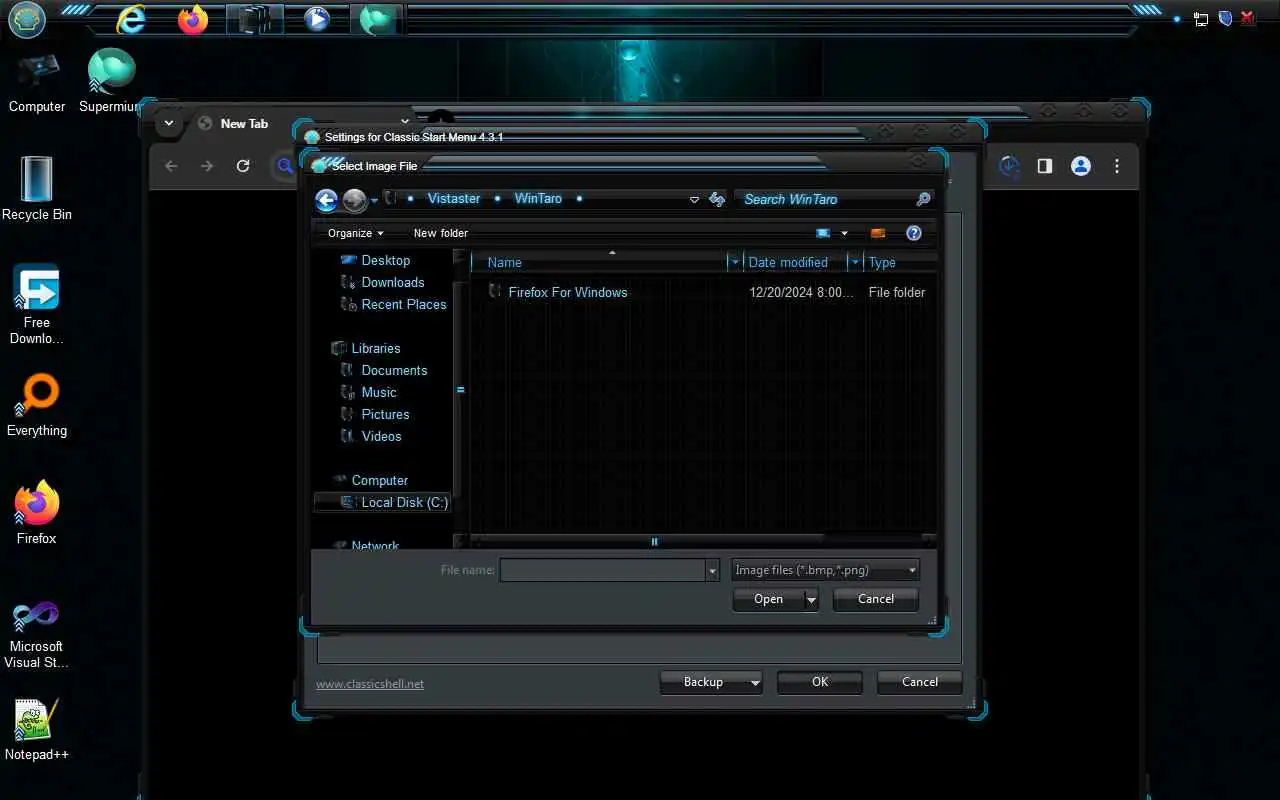Click OK in Classic Start Menu settings
The height and width of the screenshot is (800, 1280).
click(820, 682)
